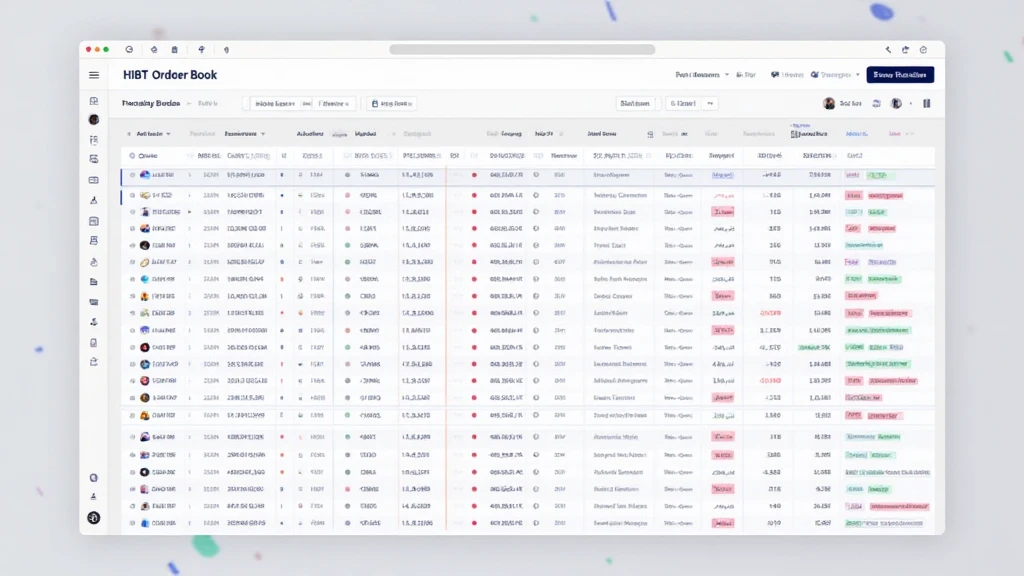Viewport: 1024px width, 576px height.
Task: Click the browser address bar
Action: (522, 49)
